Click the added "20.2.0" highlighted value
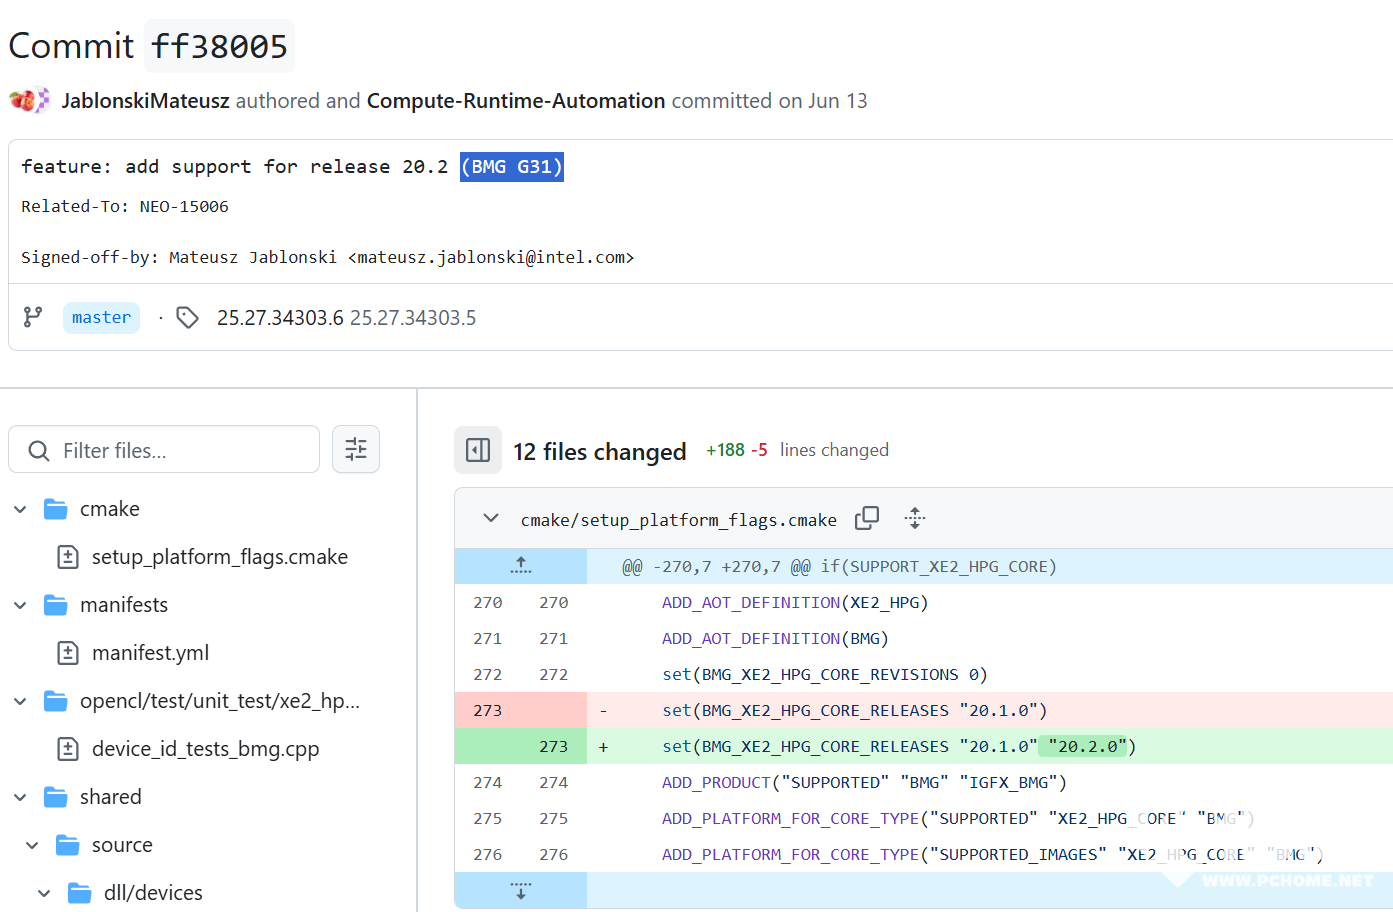 (x=1084, y=746)
